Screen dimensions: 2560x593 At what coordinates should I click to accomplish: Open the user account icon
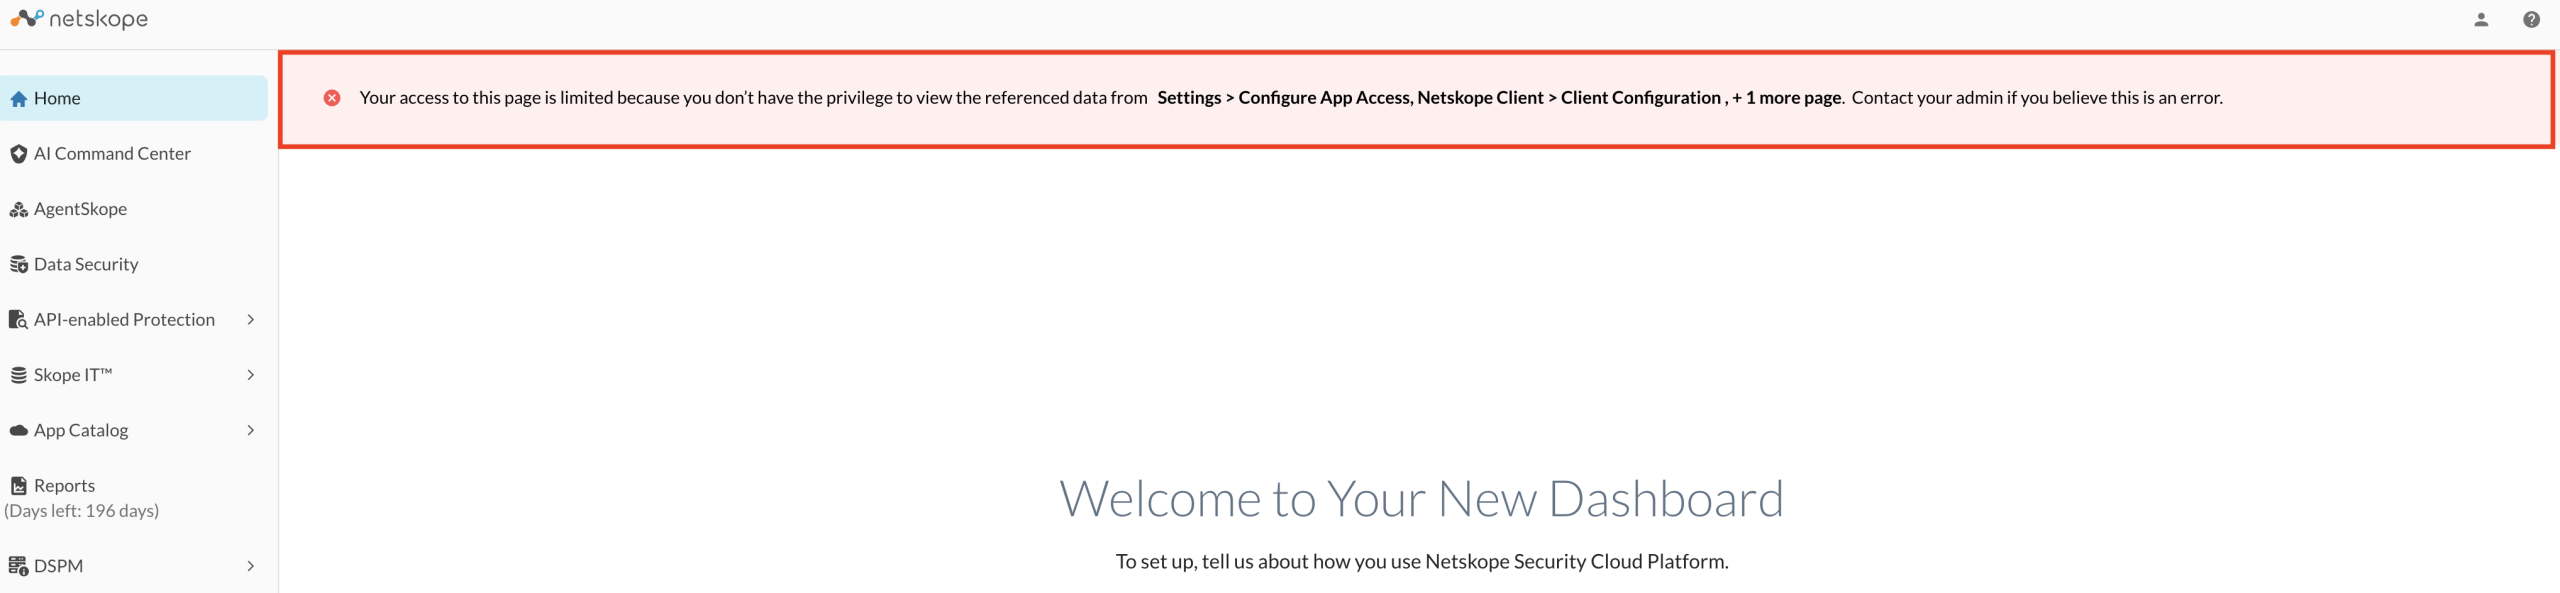coord(2481,19)
